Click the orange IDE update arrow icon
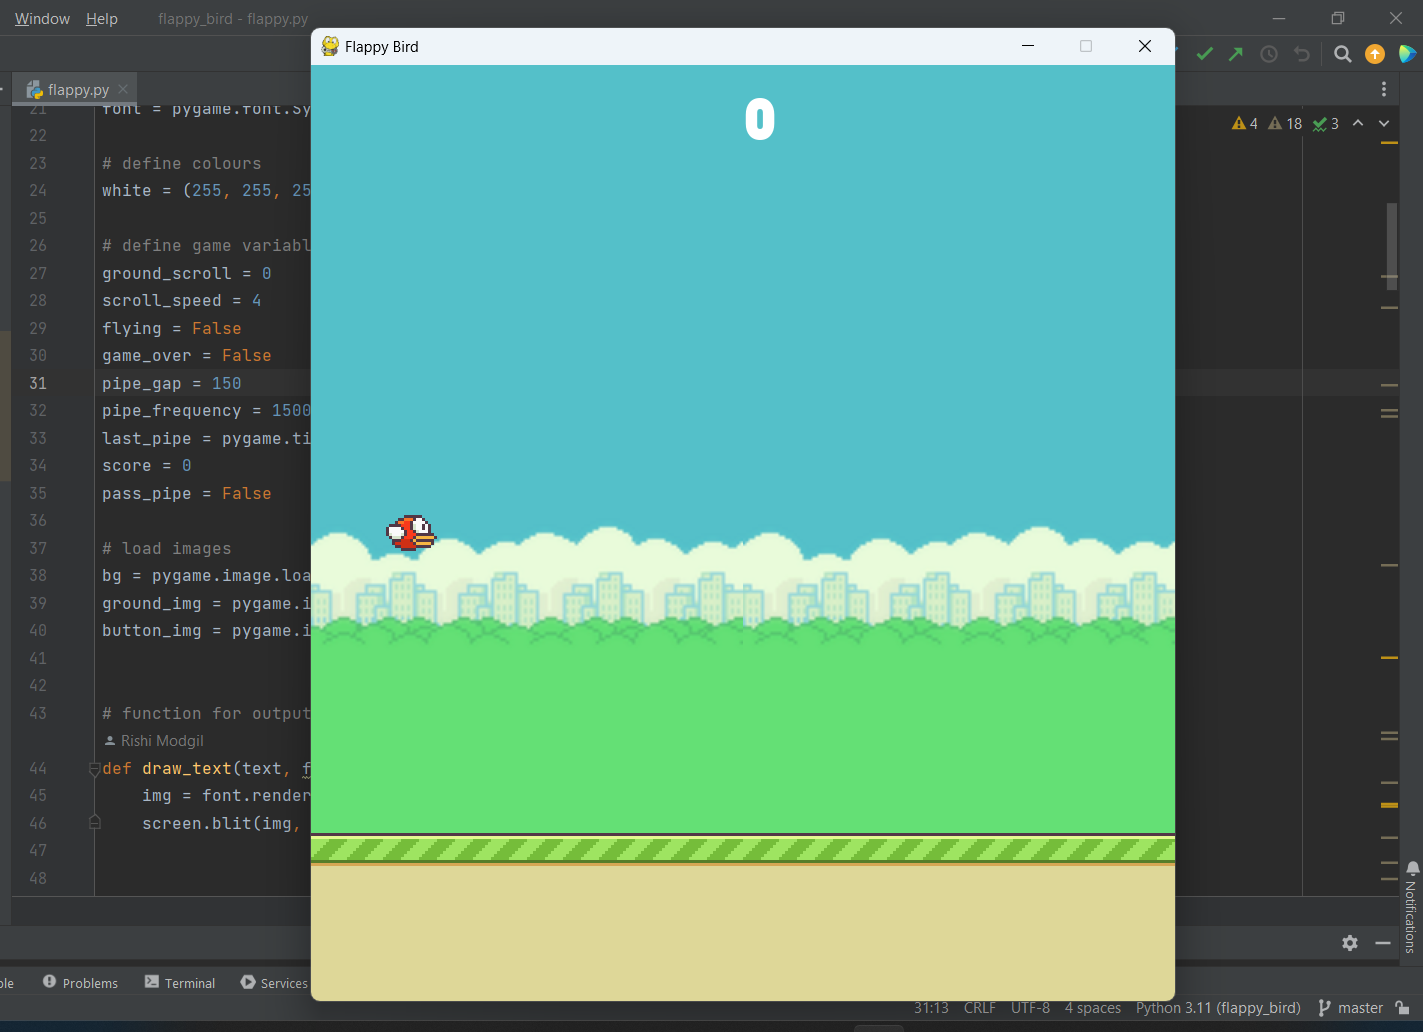The width and height of the screenshot is (1423, 1032). click(x=1375, y=54)
